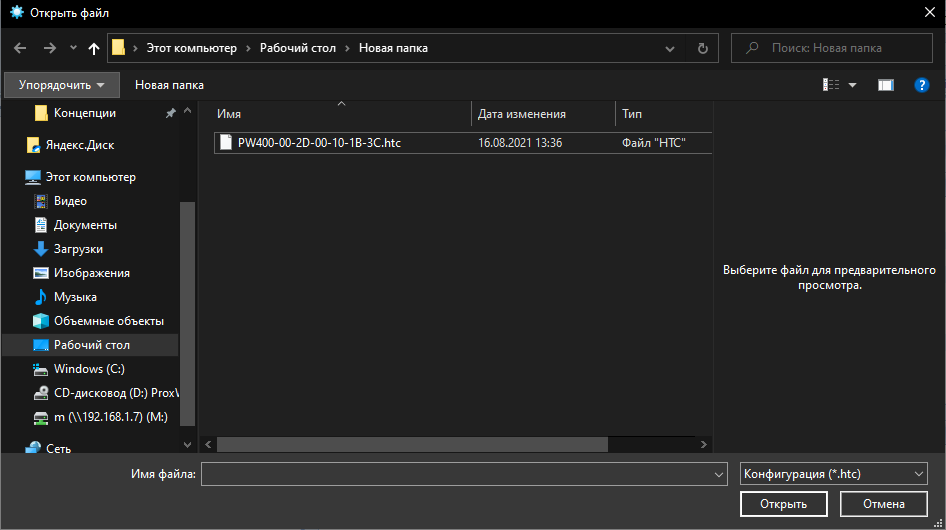Click Новая папка in the toolbar
Screen dimensions: 946x530
click(169, 85)
